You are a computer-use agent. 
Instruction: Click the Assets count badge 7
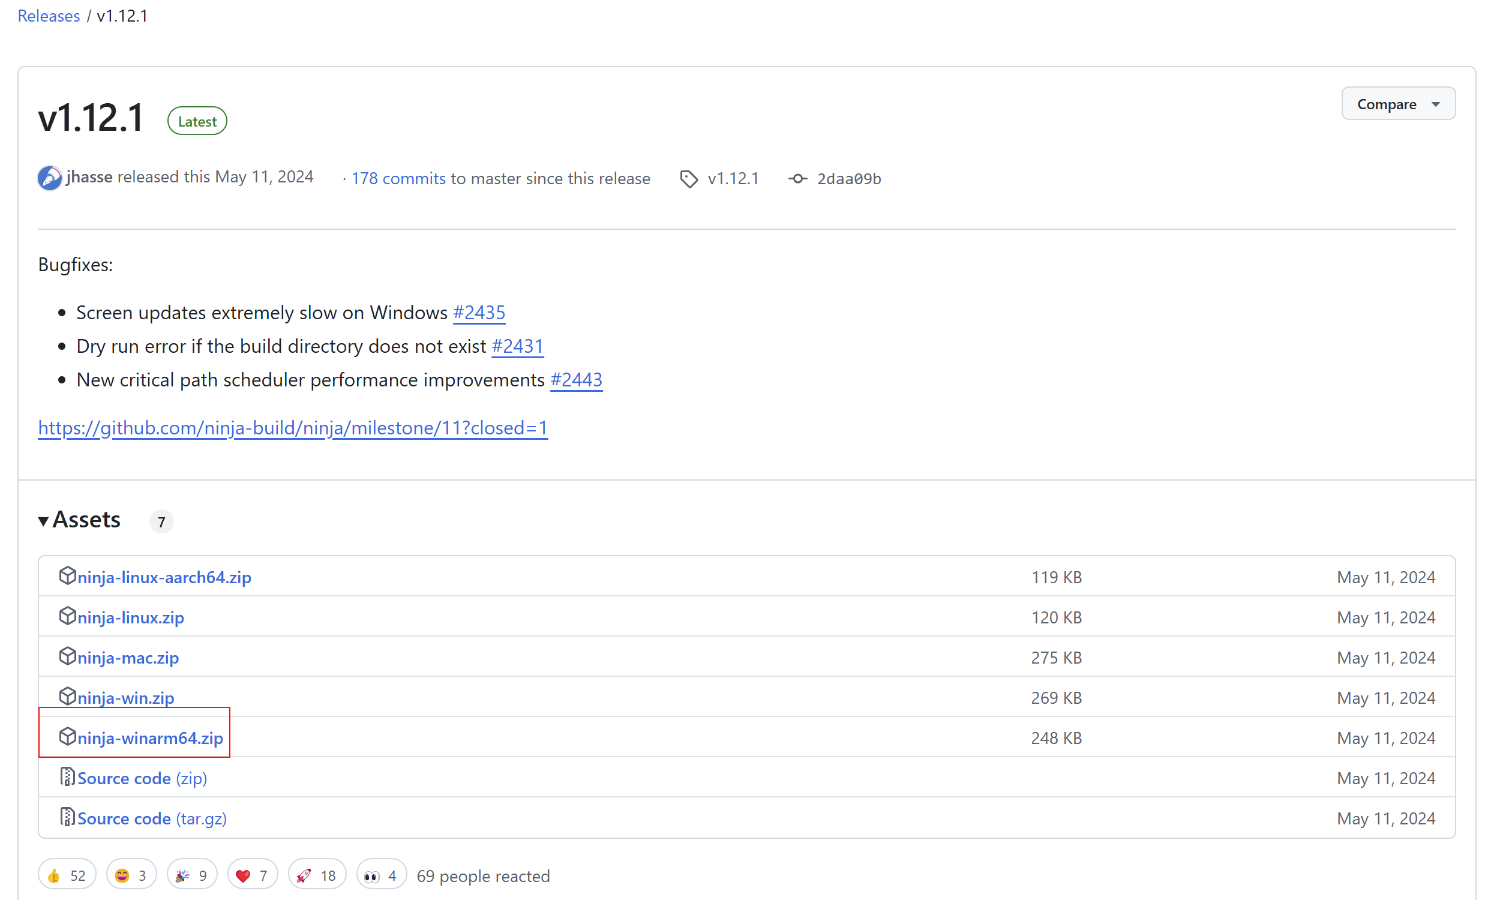click(161, 522)
